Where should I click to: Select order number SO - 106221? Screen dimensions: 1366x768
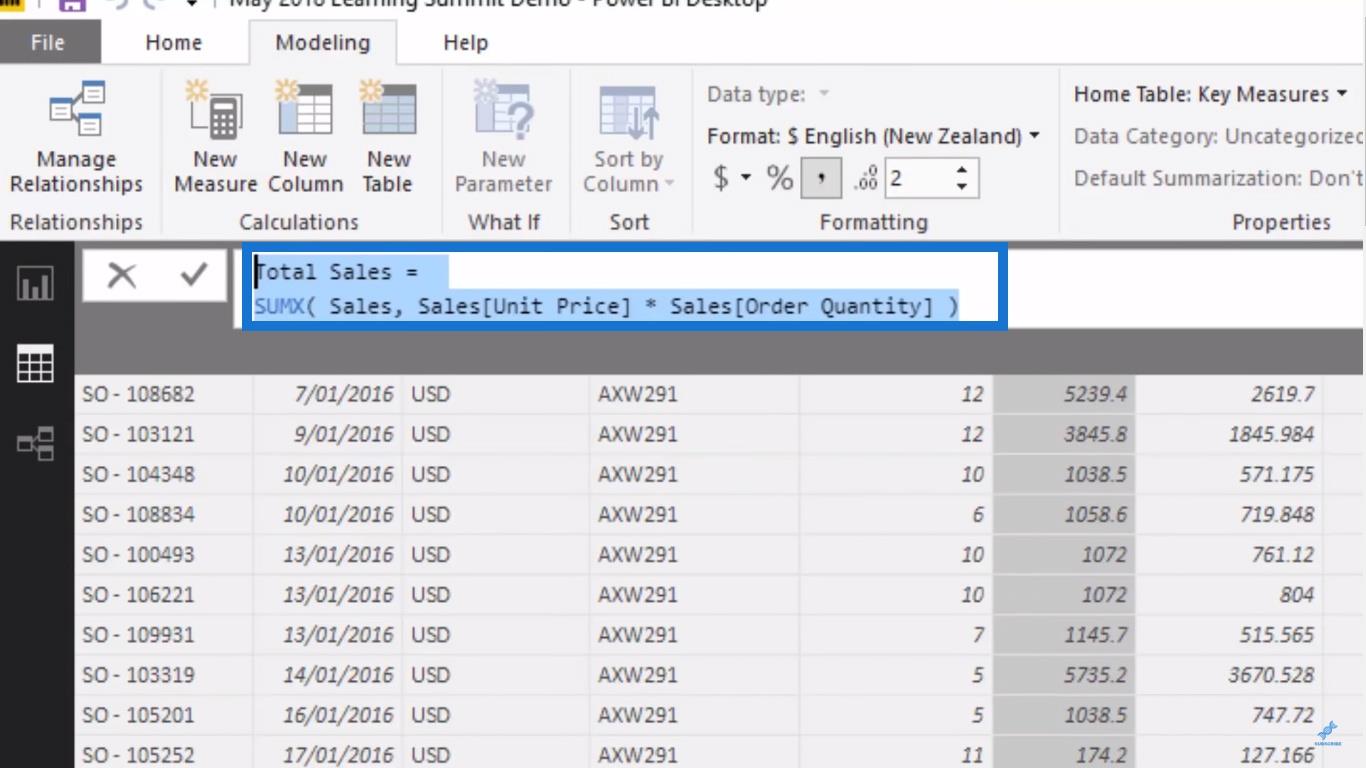pyautogui.click(x=138, y=594)
